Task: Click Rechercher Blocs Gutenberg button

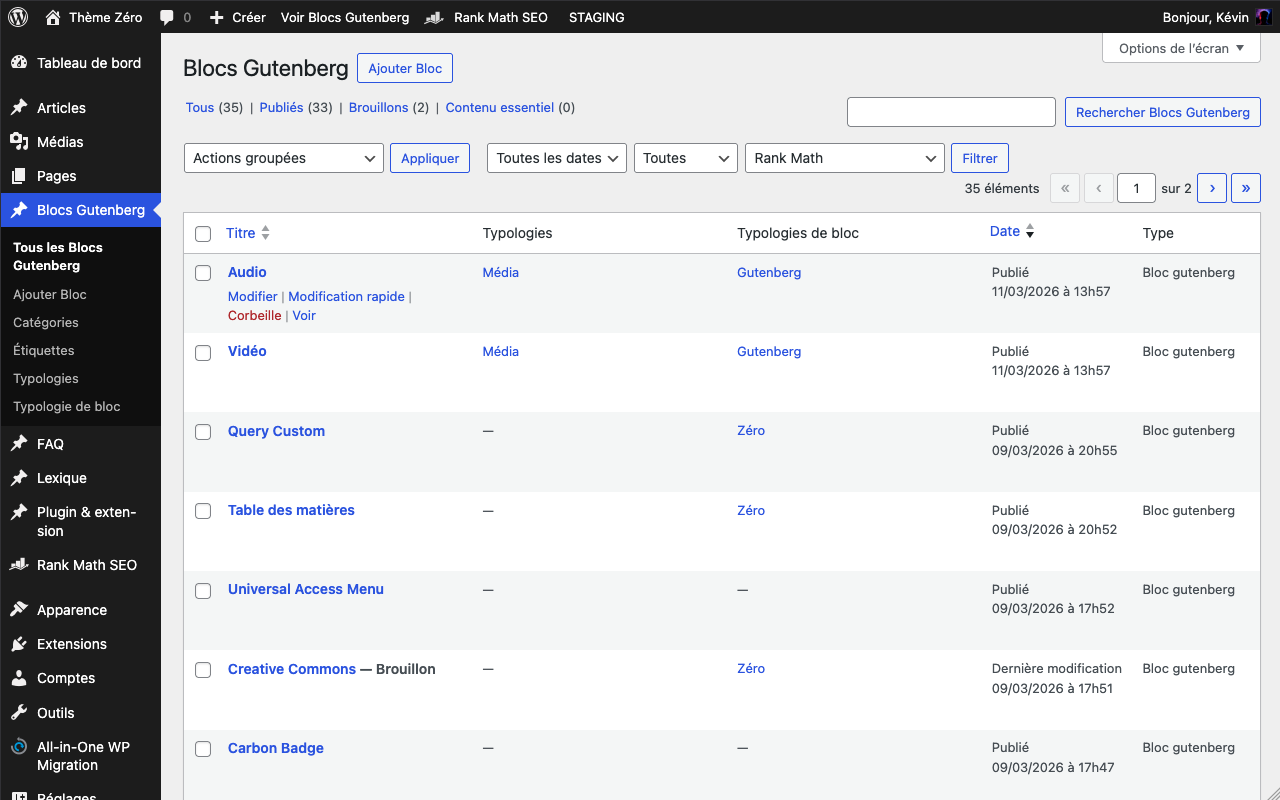Action: [1163, 112]
